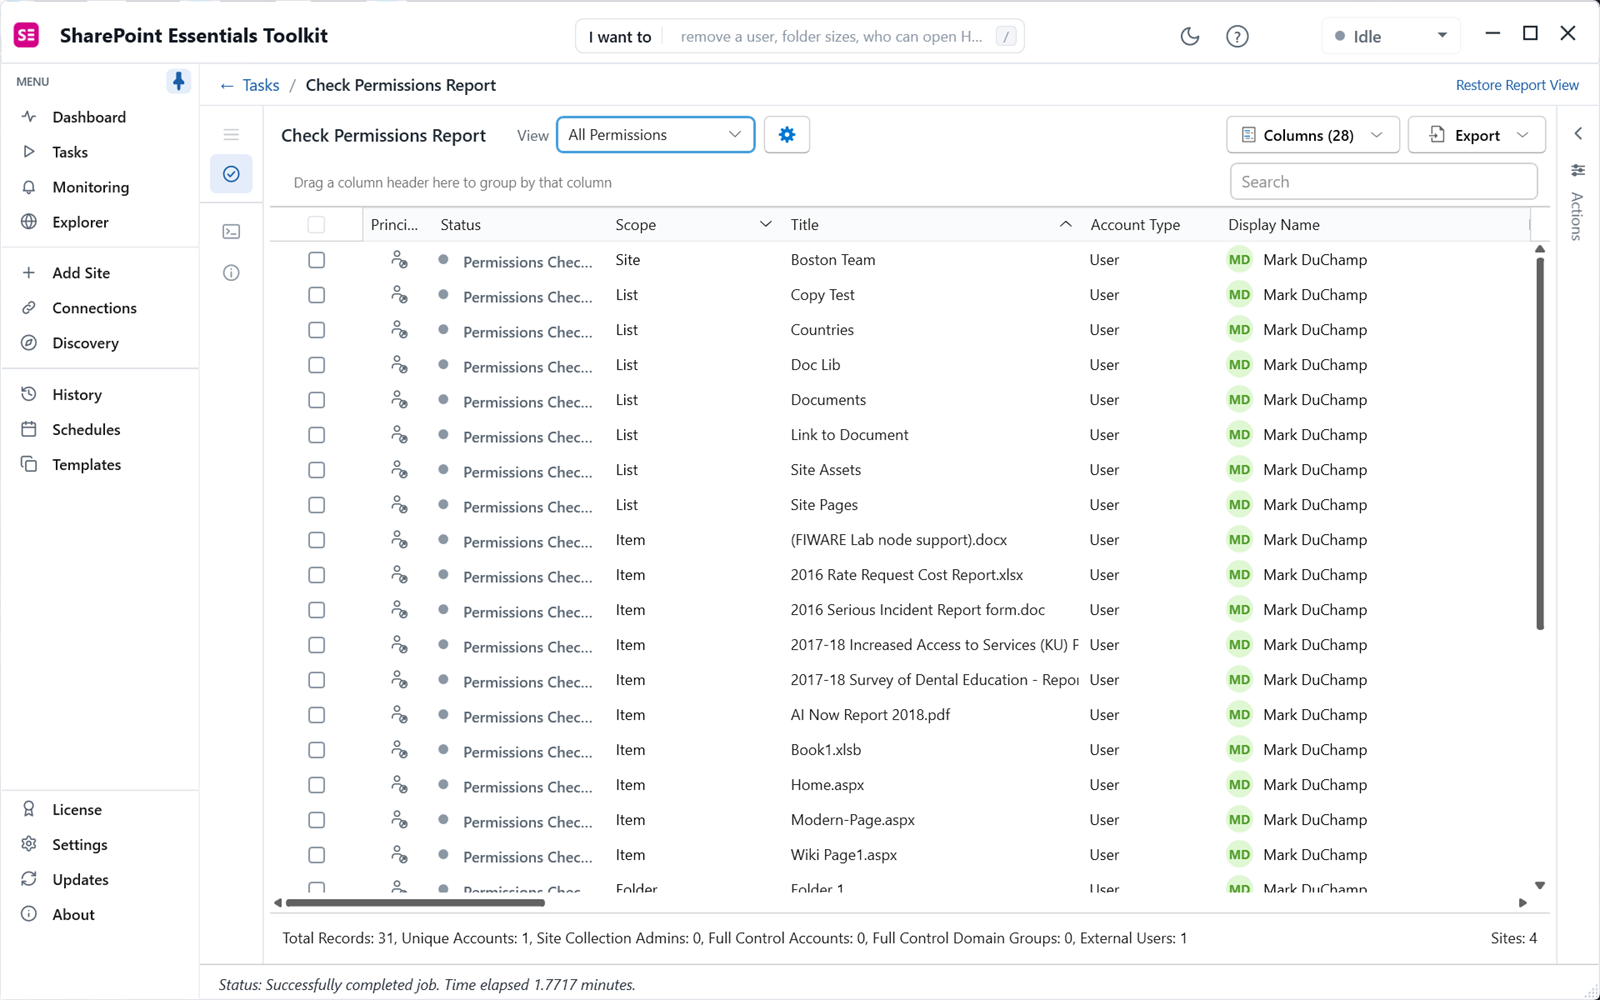Click the Display Name column header
This screenshot has width=1600, height=1000.
[1273, 225]
